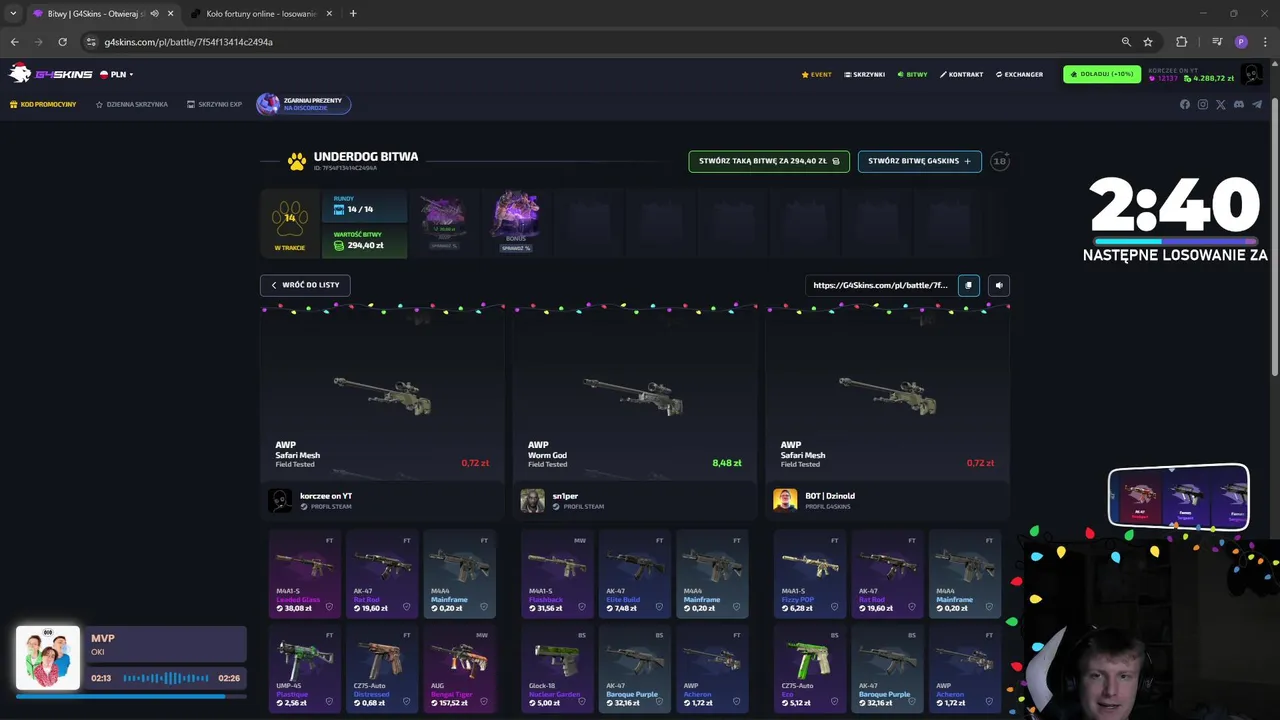Click the shield icon on Plastique card
The width and height of the screenshot is (1280, 720).
[328, 703]
